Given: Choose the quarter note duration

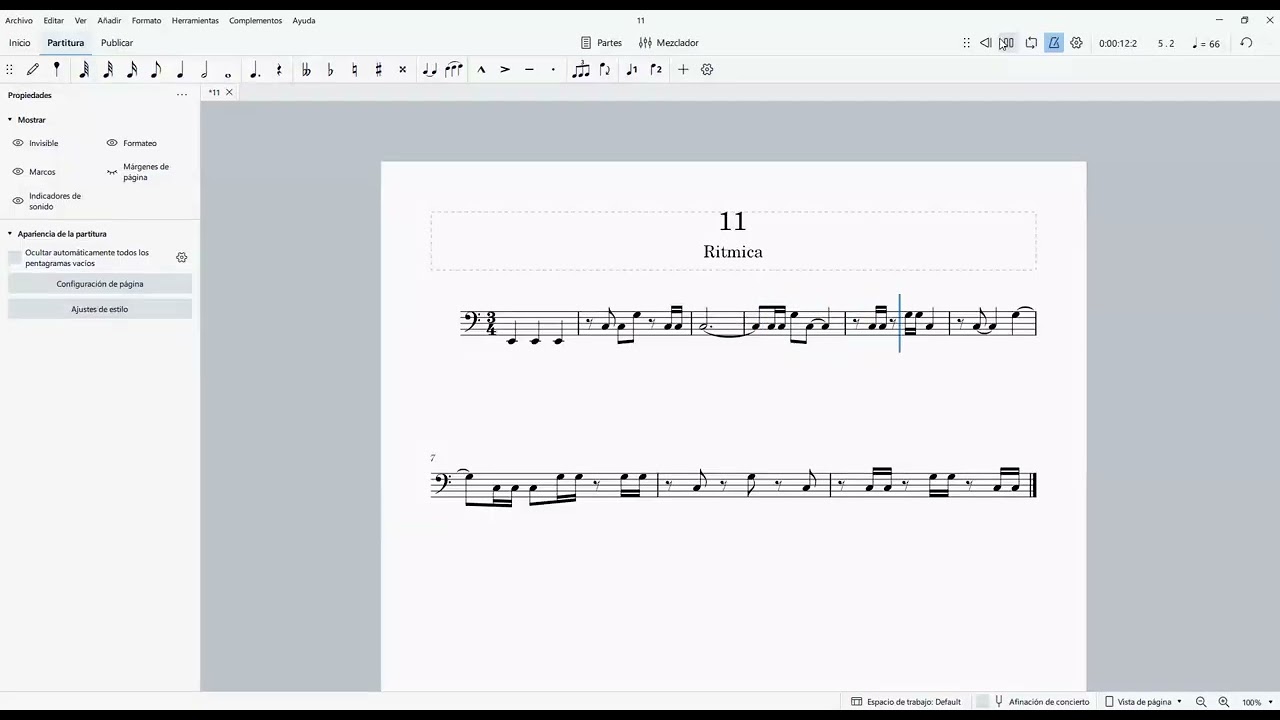Looking at the screenshot, I should pyautogui.click(x=180, y=69).
